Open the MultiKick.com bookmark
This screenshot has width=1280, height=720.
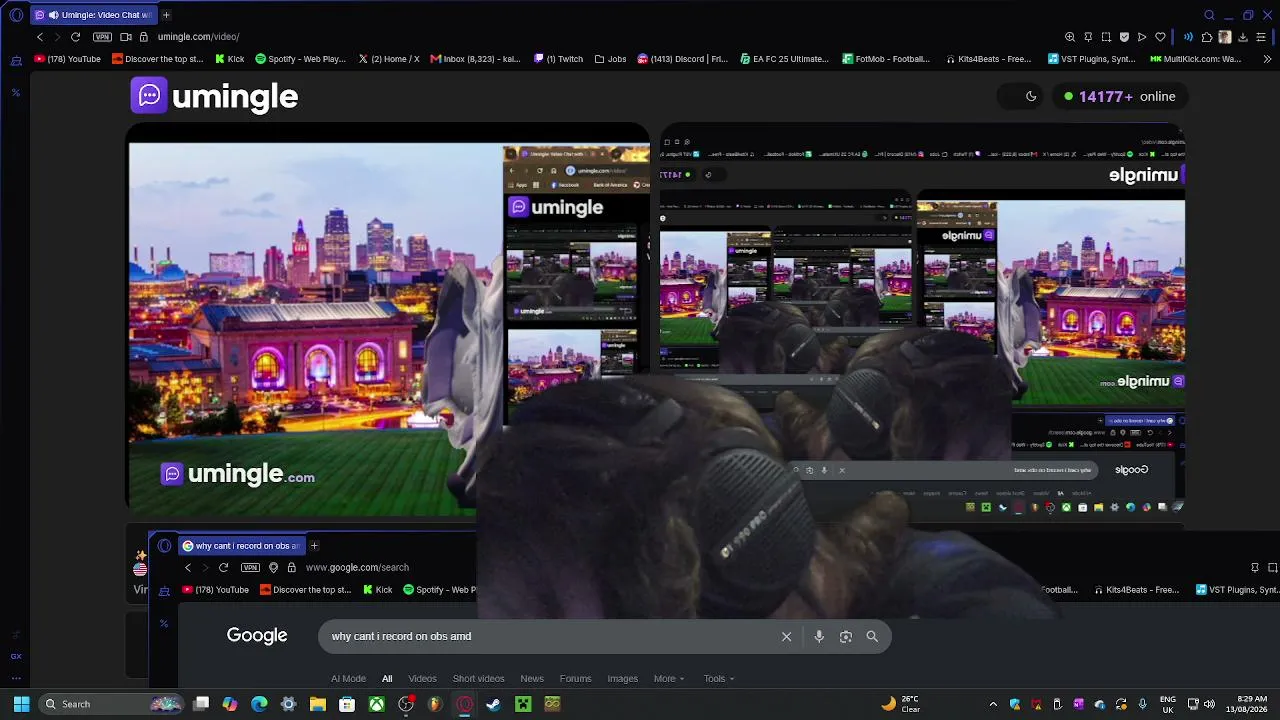[x=1195, y=59]
